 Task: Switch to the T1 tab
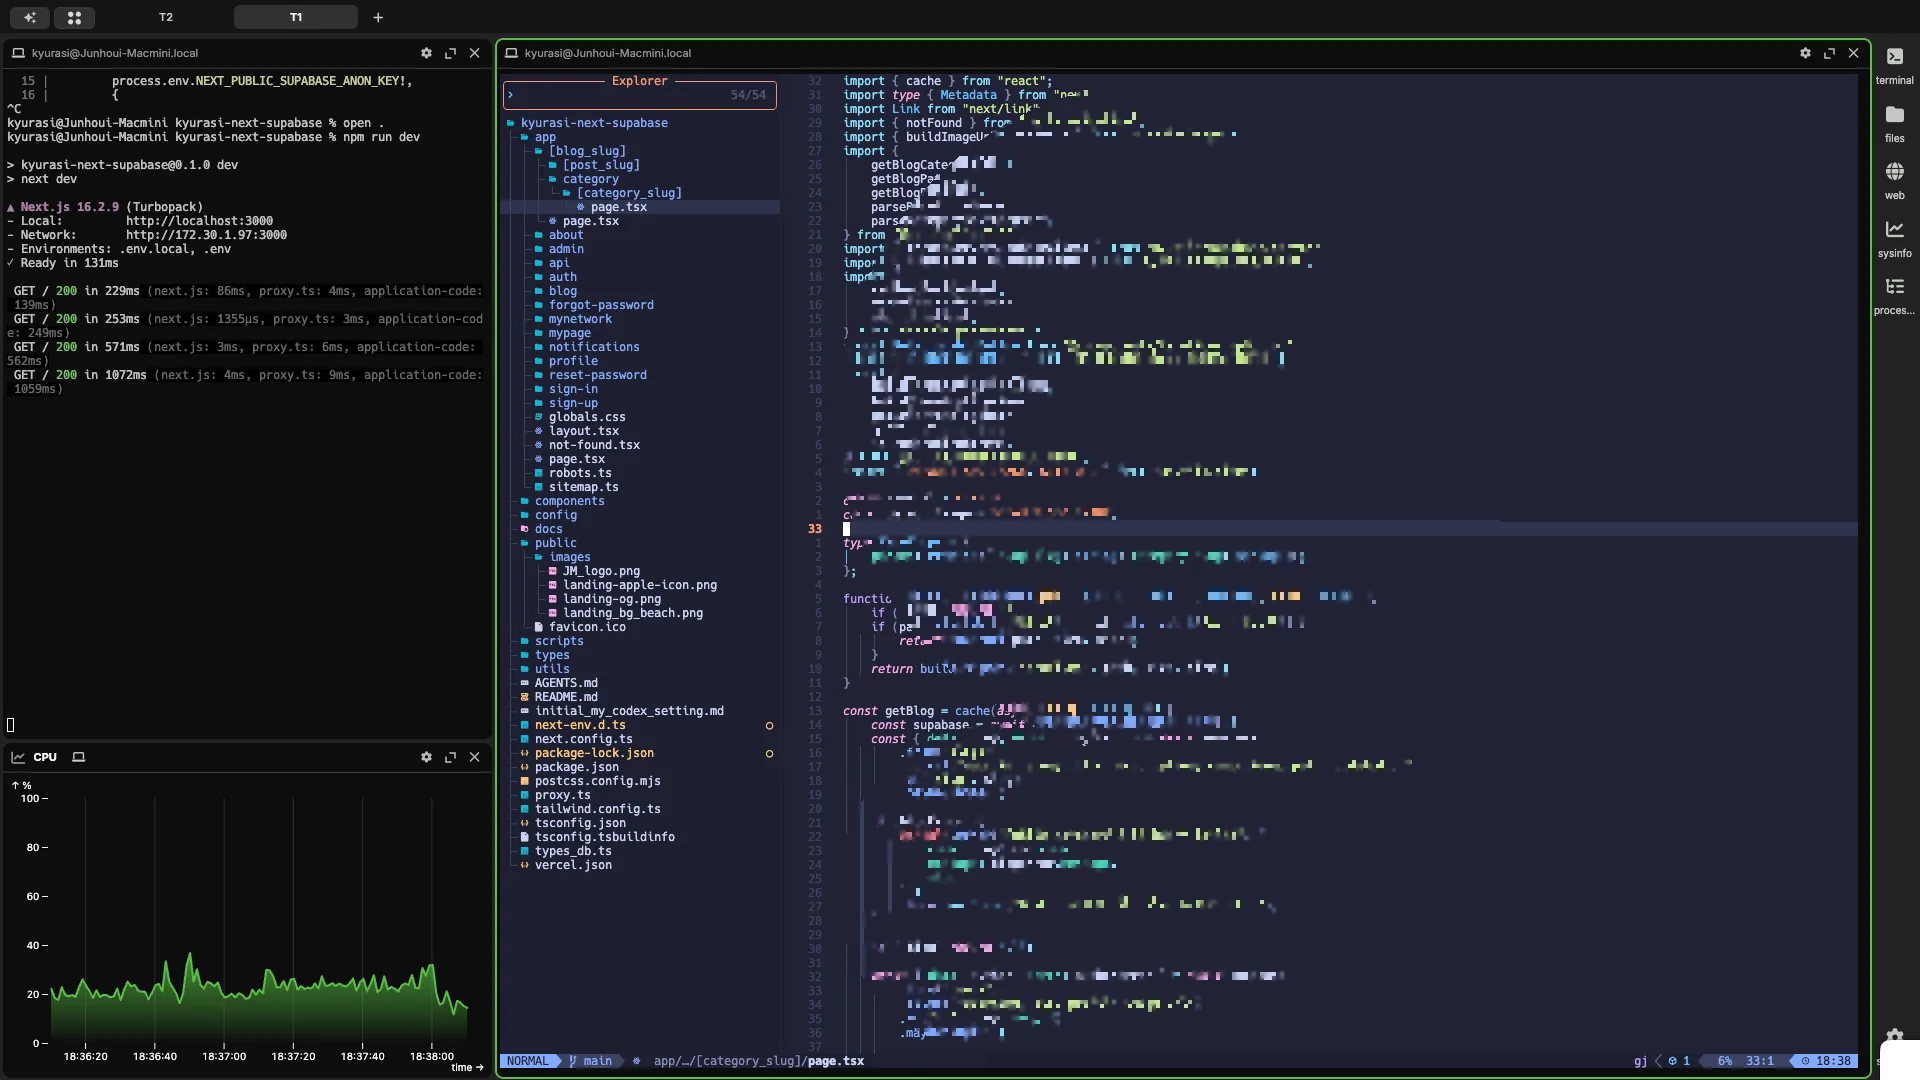pyautogui.click(x=296, y=17)
